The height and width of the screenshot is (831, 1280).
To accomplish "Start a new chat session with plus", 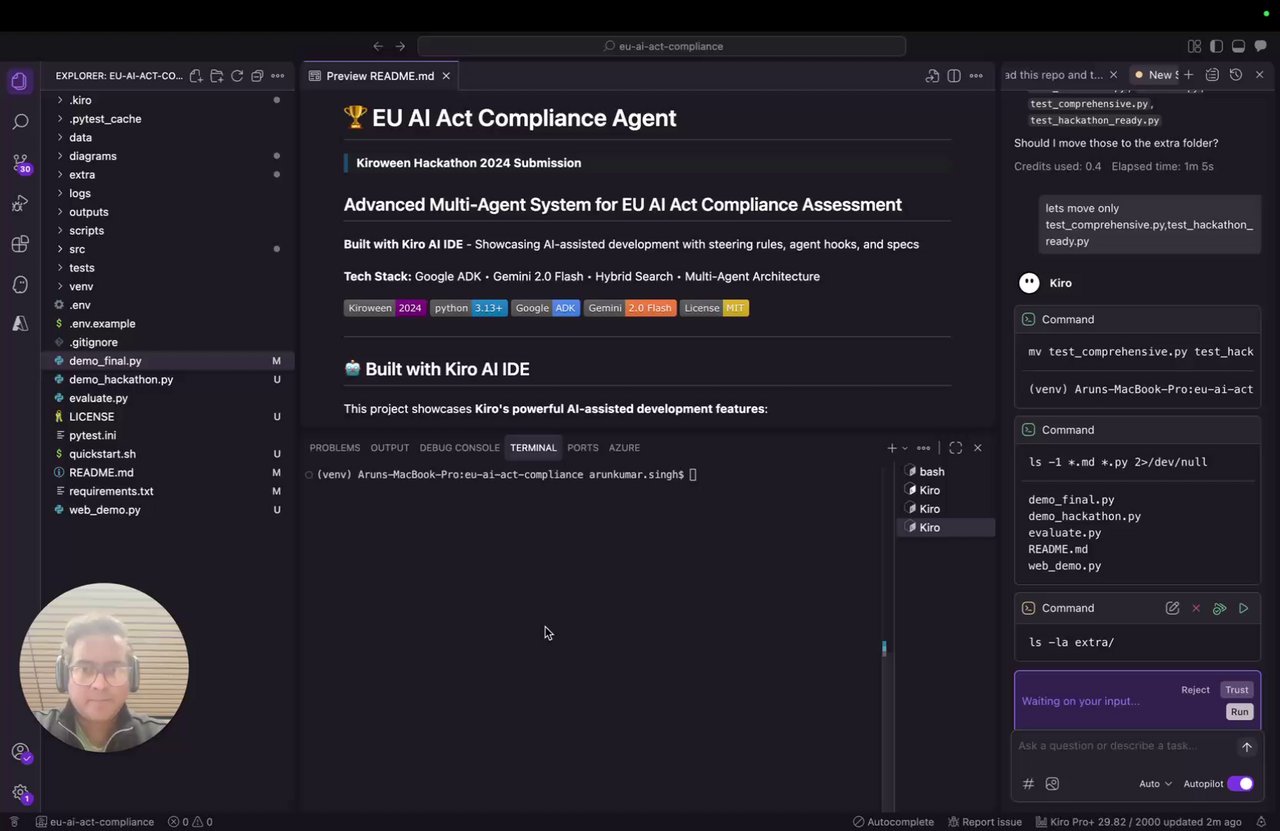I will coord(1189,75).
